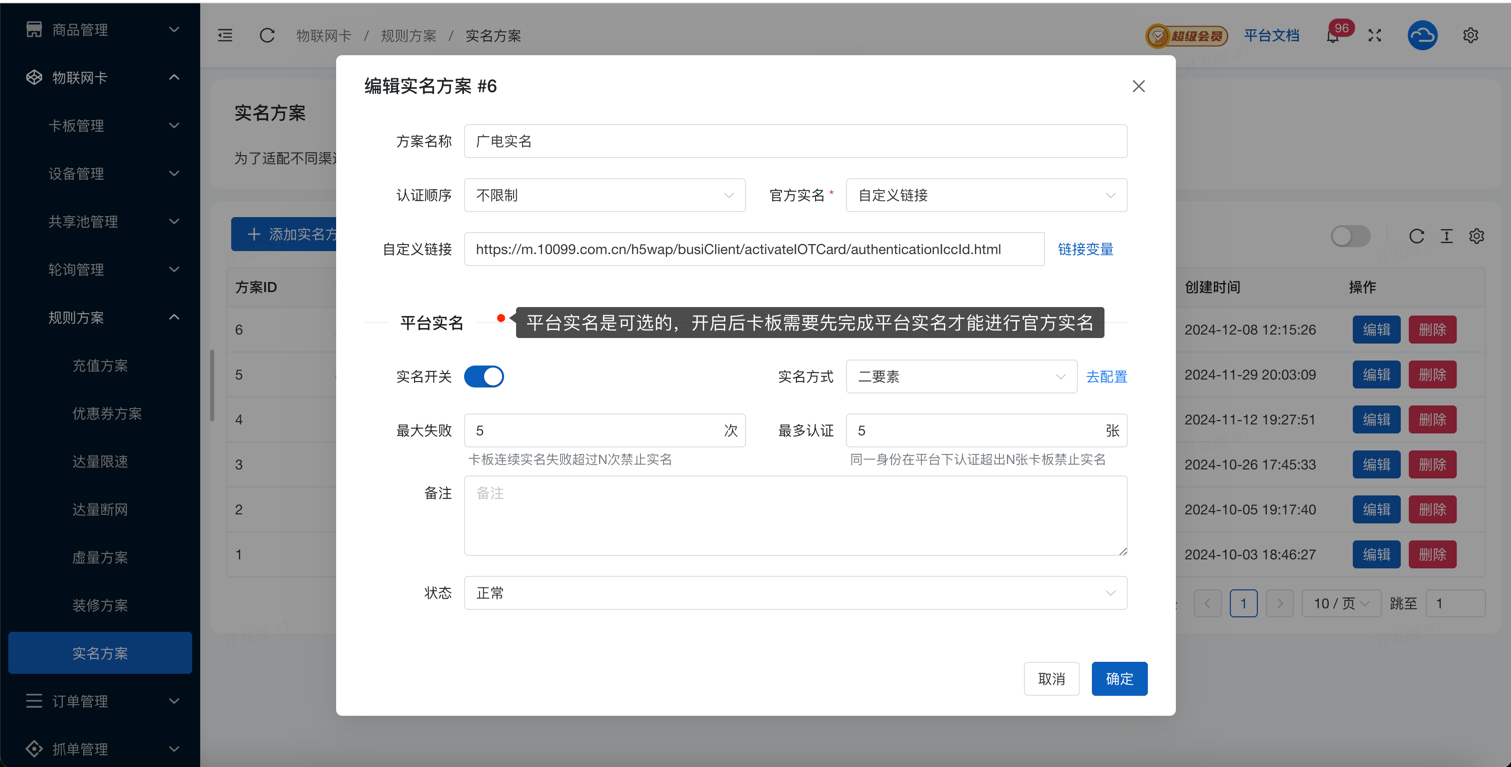1511x767 pixels.
Task: Open the notifications bell icon
Action: click(1333, 36)
